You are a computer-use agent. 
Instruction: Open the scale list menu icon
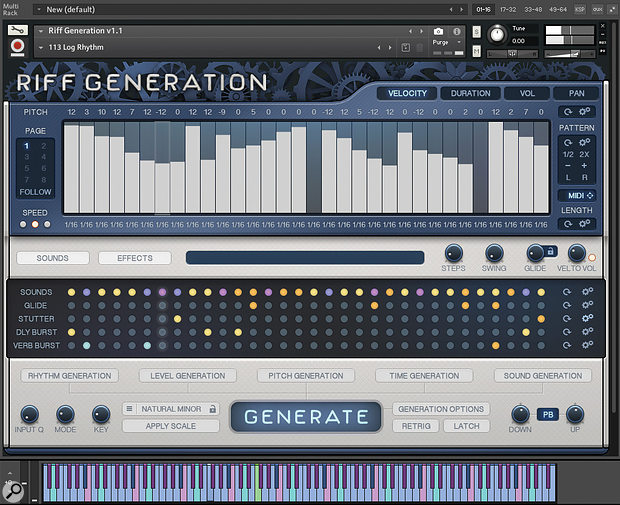(129, 409)
